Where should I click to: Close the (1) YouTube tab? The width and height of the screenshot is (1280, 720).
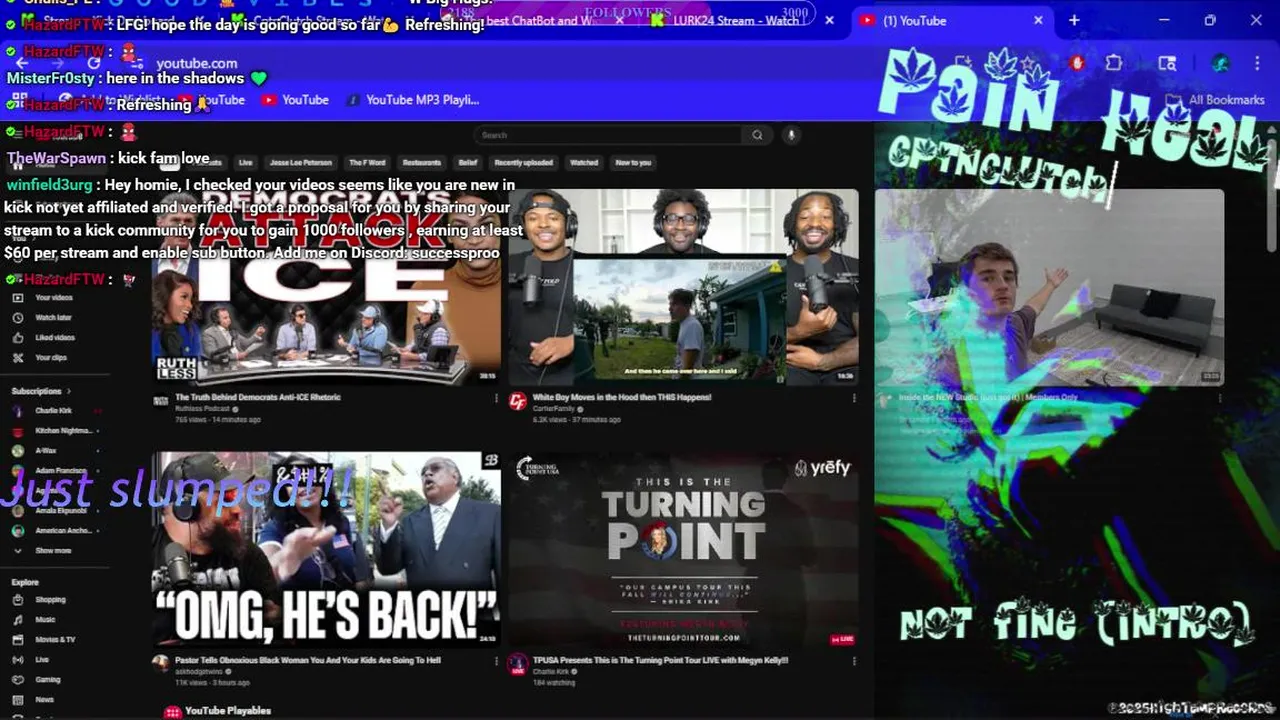1038,20
